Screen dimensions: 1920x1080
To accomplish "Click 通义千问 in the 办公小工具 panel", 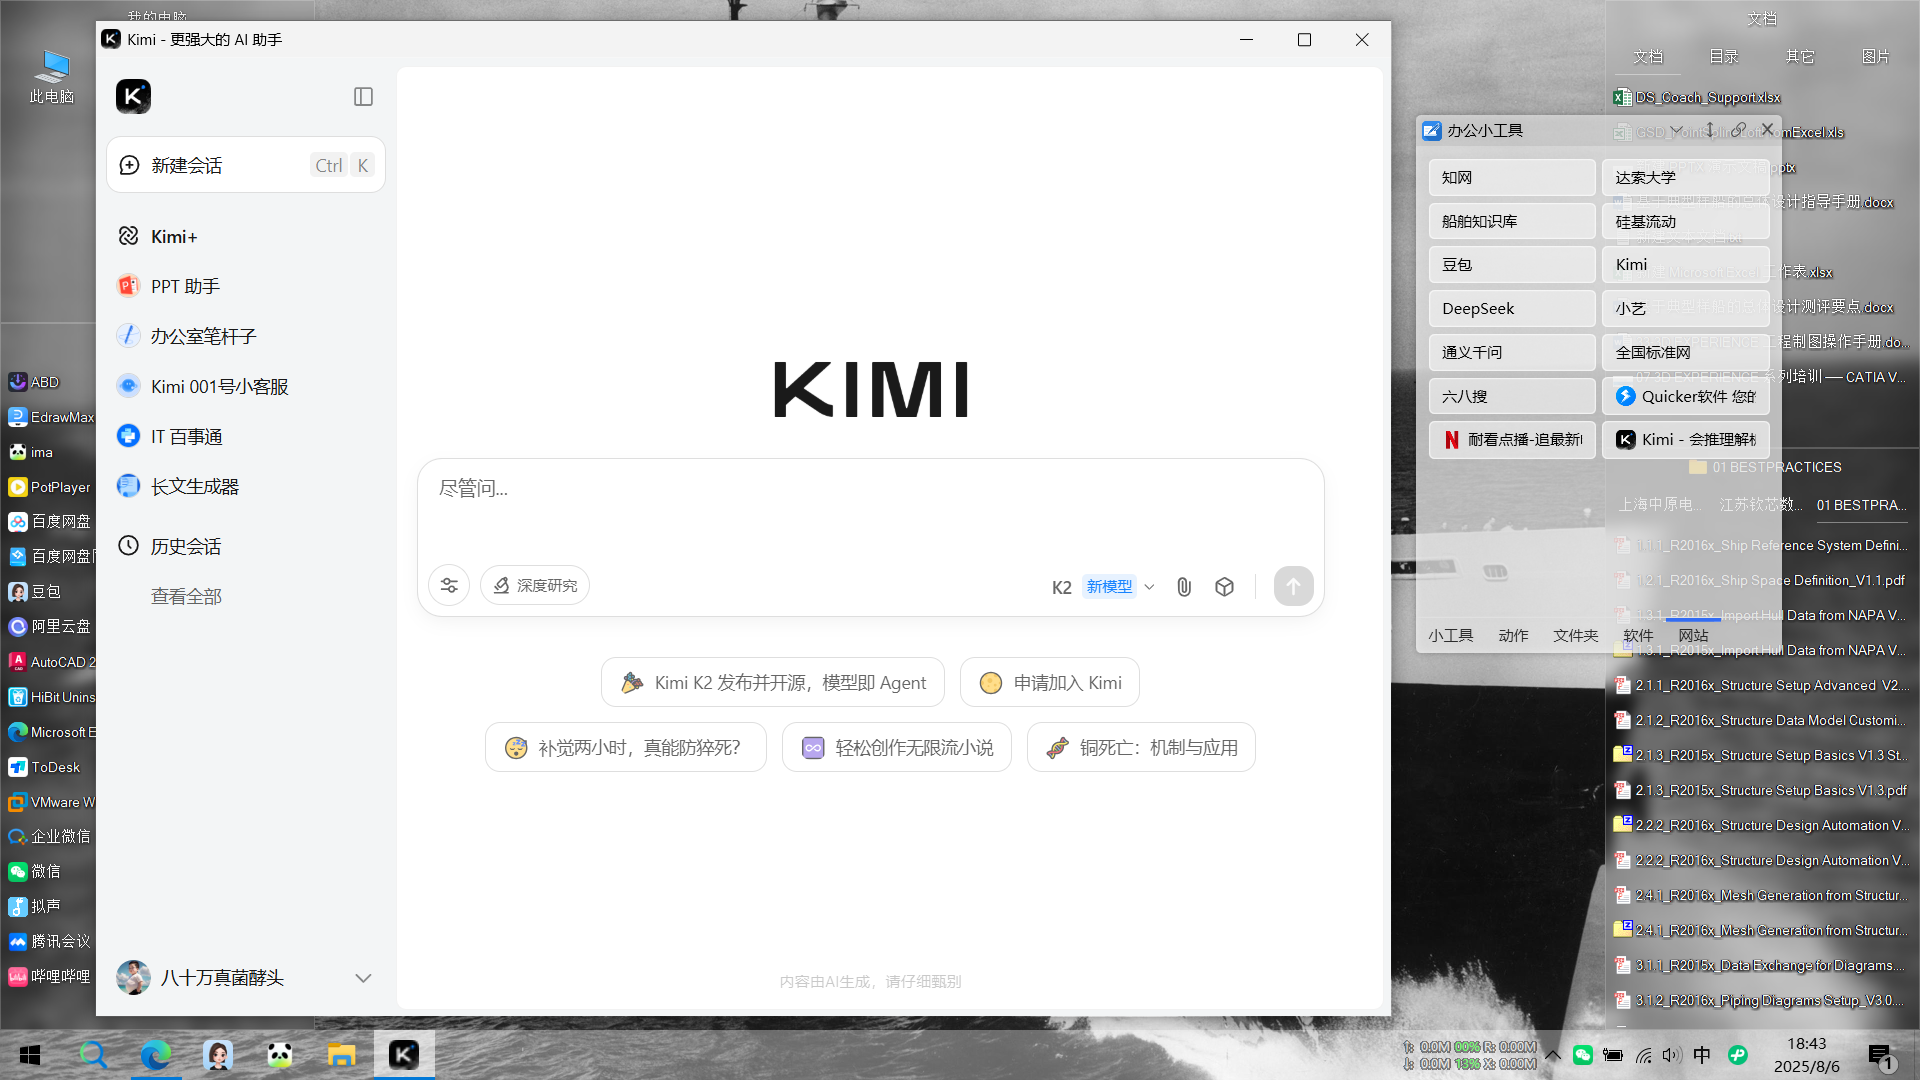I will [x=1512, y=352].
